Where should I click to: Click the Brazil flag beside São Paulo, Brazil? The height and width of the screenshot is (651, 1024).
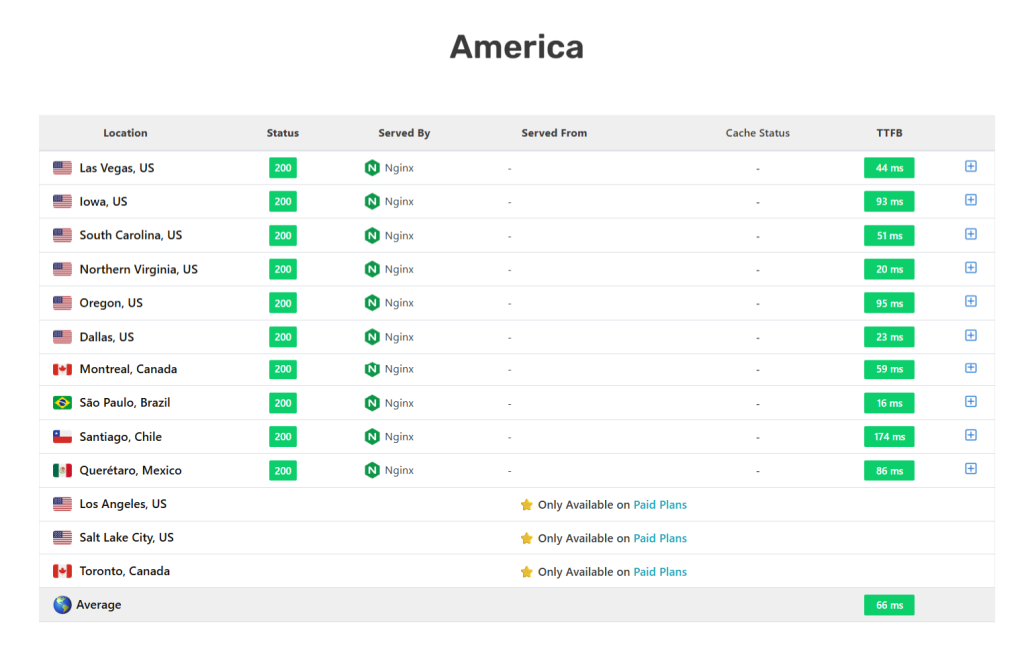click(62, 402)
